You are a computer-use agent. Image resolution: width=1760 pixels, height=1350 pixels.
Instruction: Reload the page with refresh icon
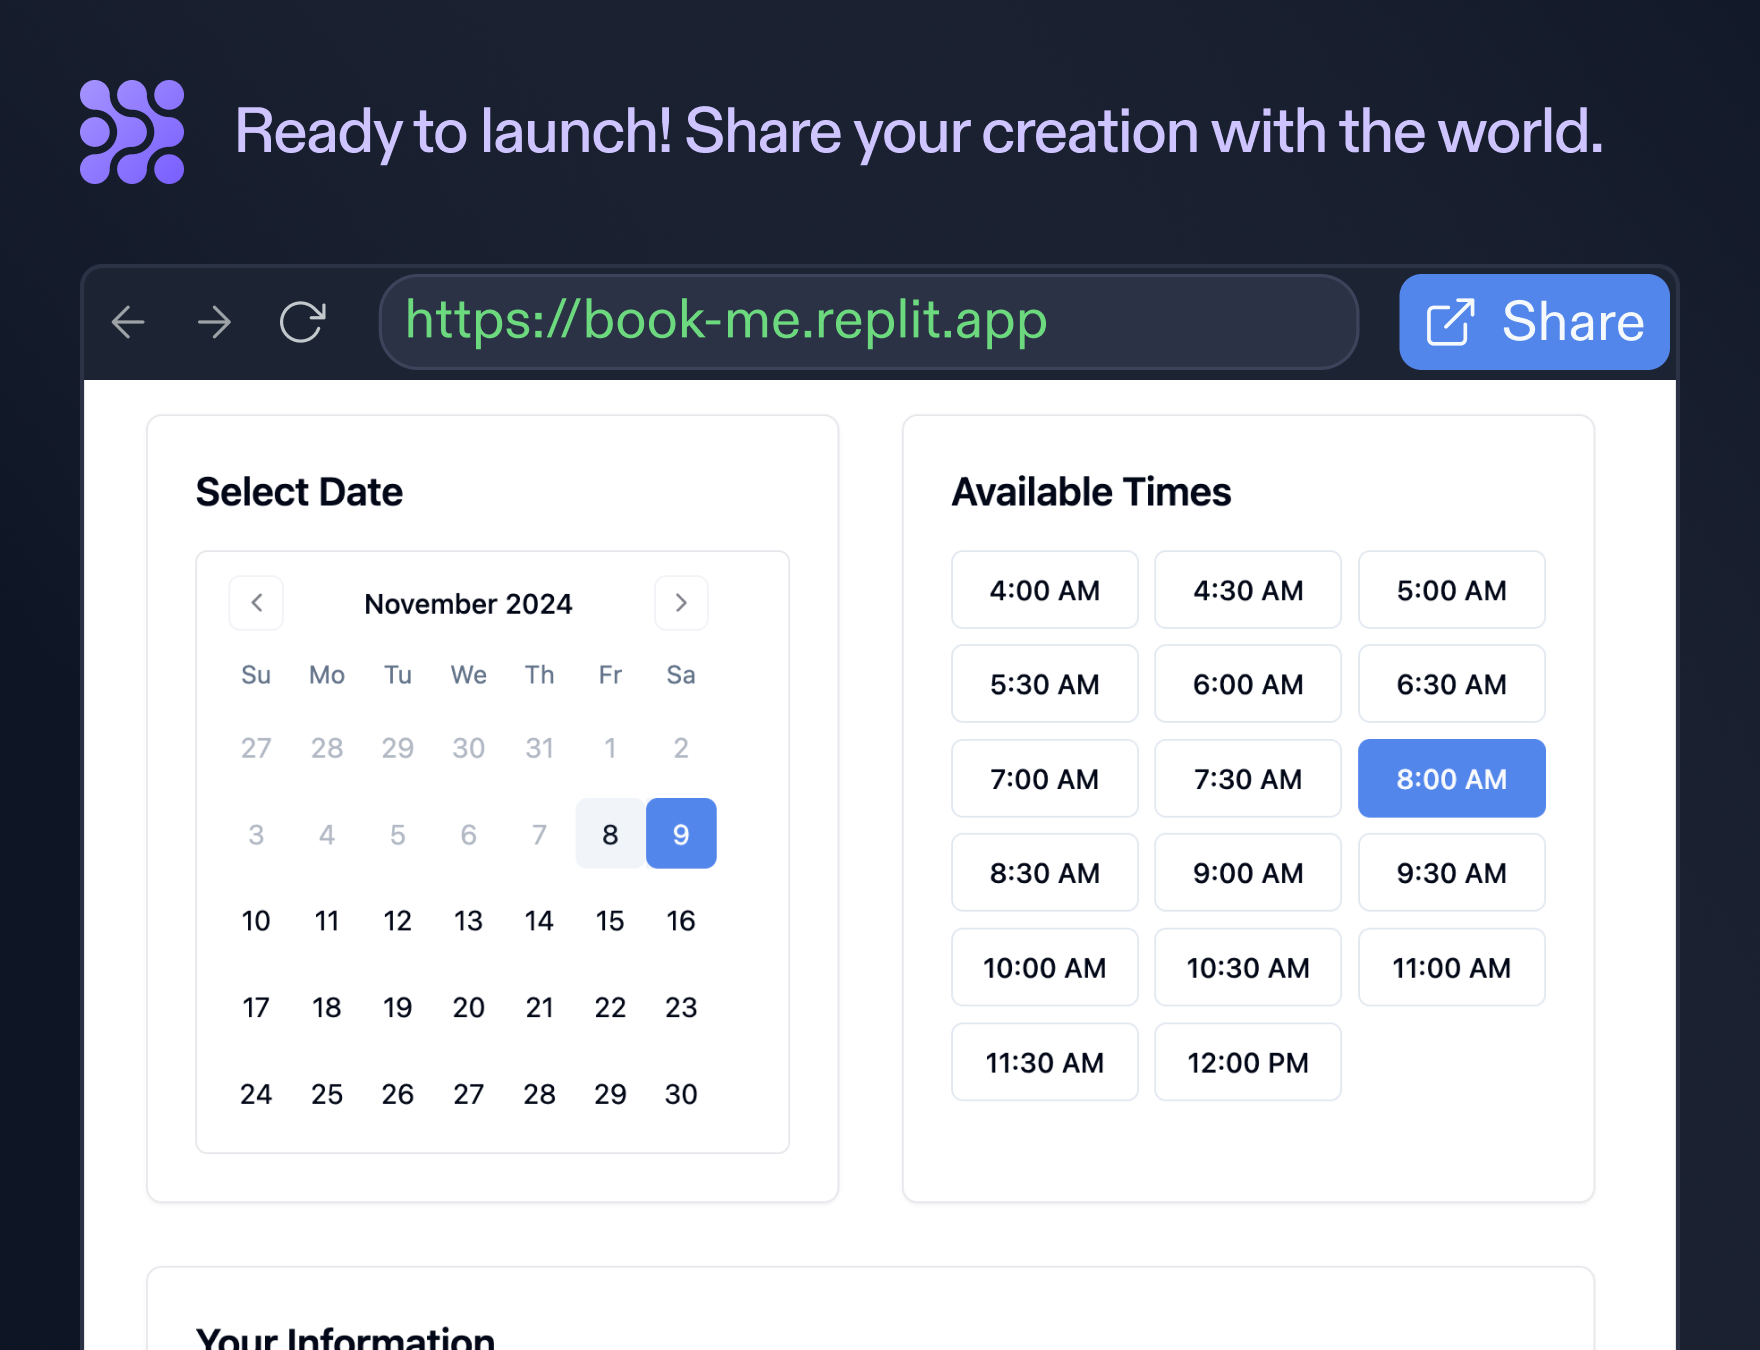[302, 322]
